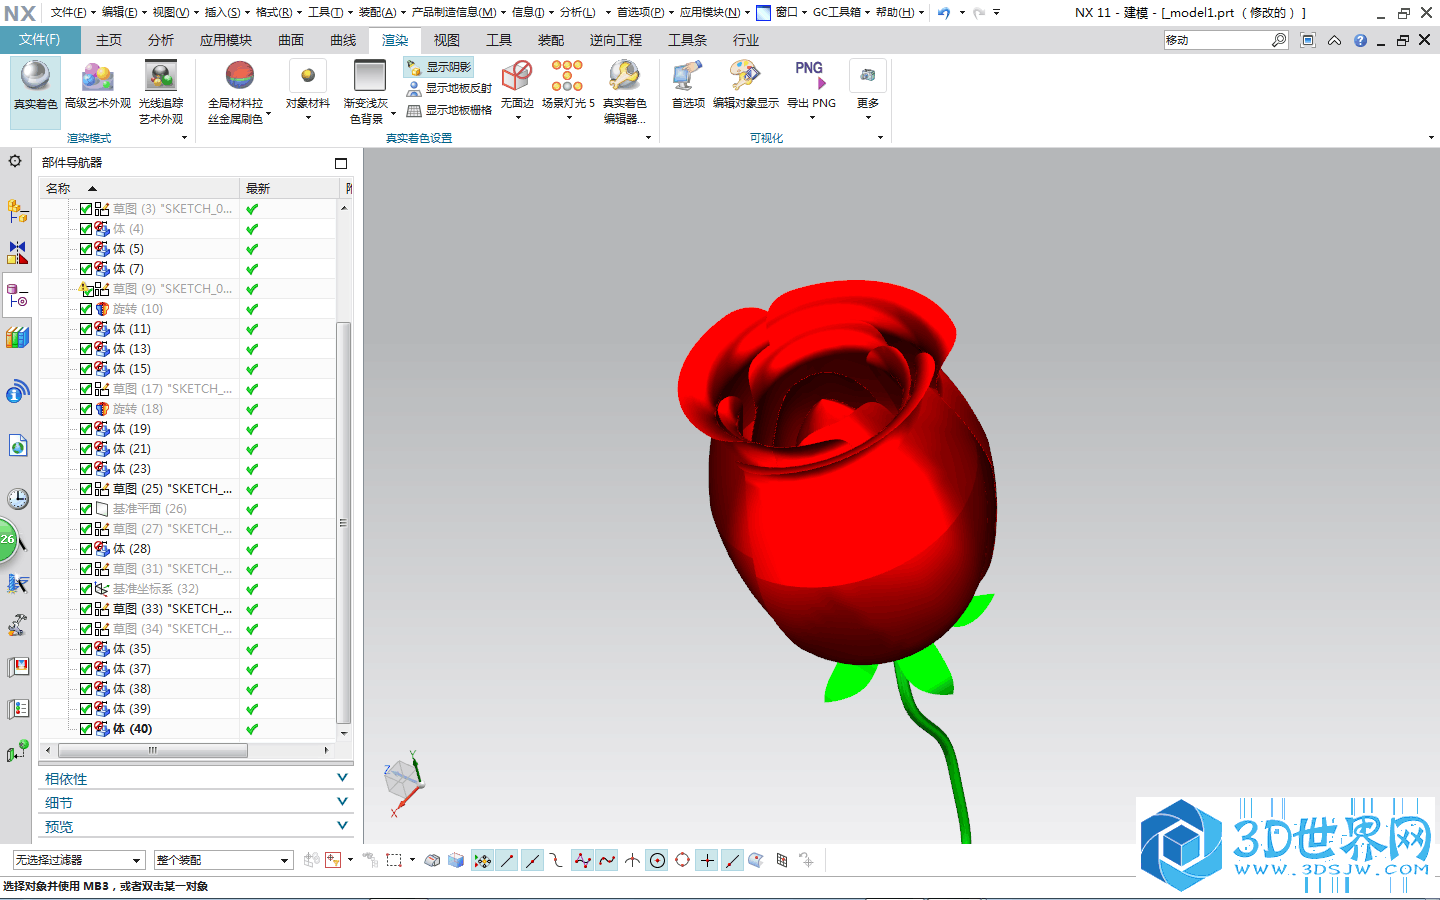Open the 约束导航器 constraint navigator sidebar tab
The width and height of the screenshot is (1440, 900).
coord(17,252)
